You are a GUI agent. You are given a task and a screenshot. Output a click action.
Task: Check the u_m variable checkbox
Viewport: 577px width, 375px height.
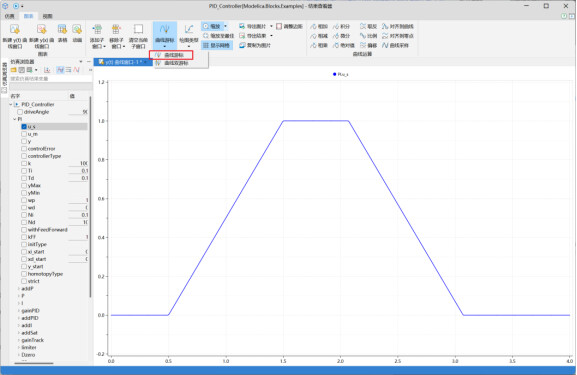click(24, 134)
